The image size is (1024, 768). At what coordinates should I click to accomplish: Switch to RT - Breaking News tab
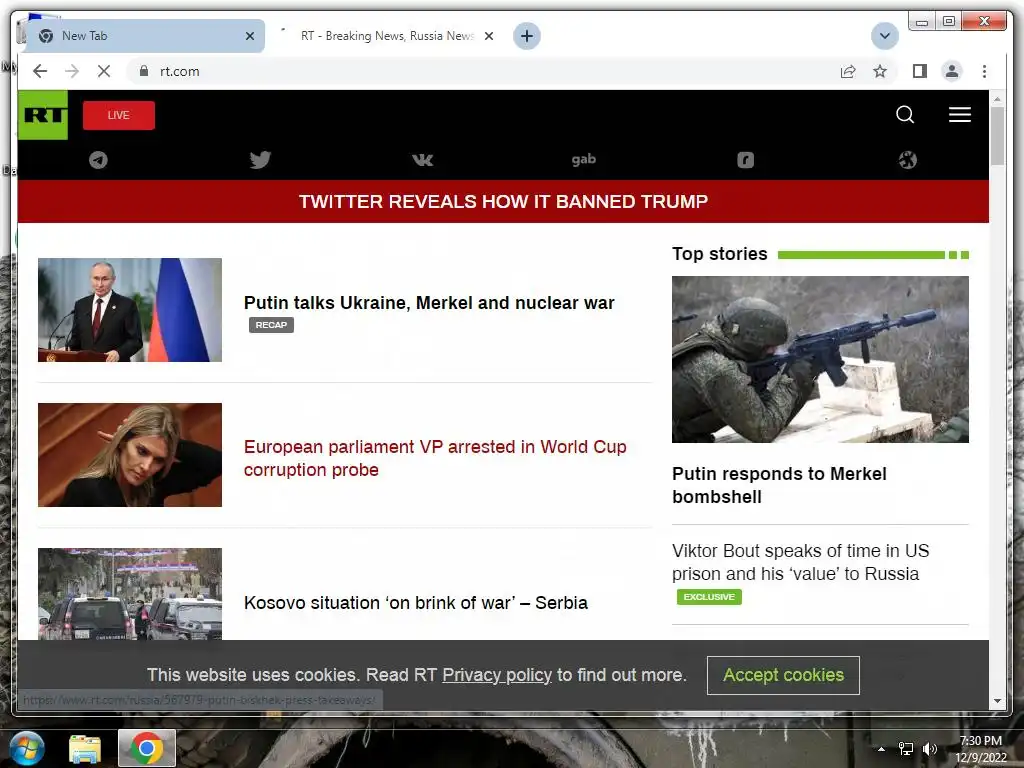tap(385, 36)
